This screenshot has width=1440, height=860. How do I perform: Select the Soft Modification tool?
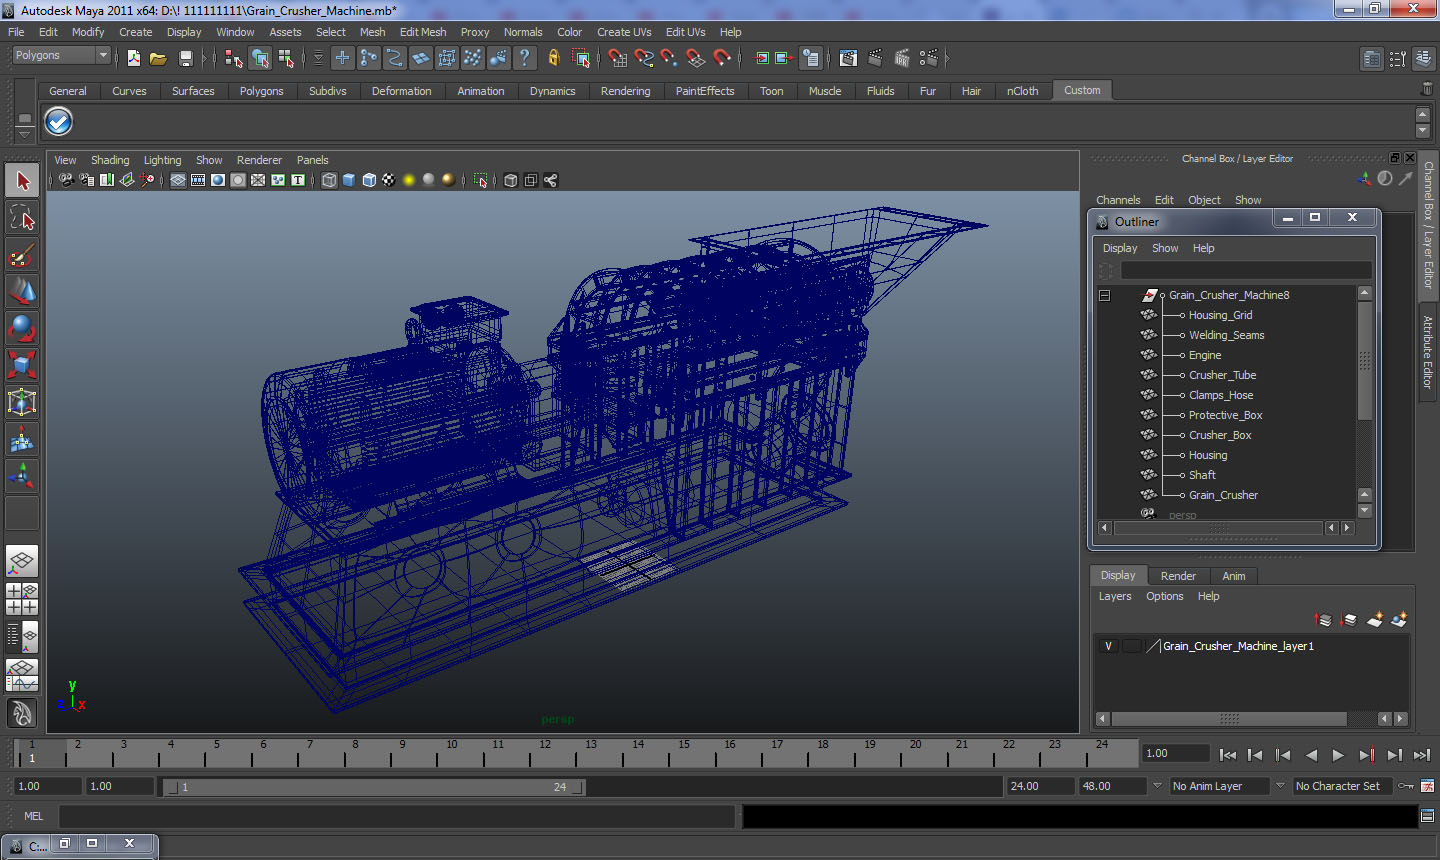pos(22,439)
